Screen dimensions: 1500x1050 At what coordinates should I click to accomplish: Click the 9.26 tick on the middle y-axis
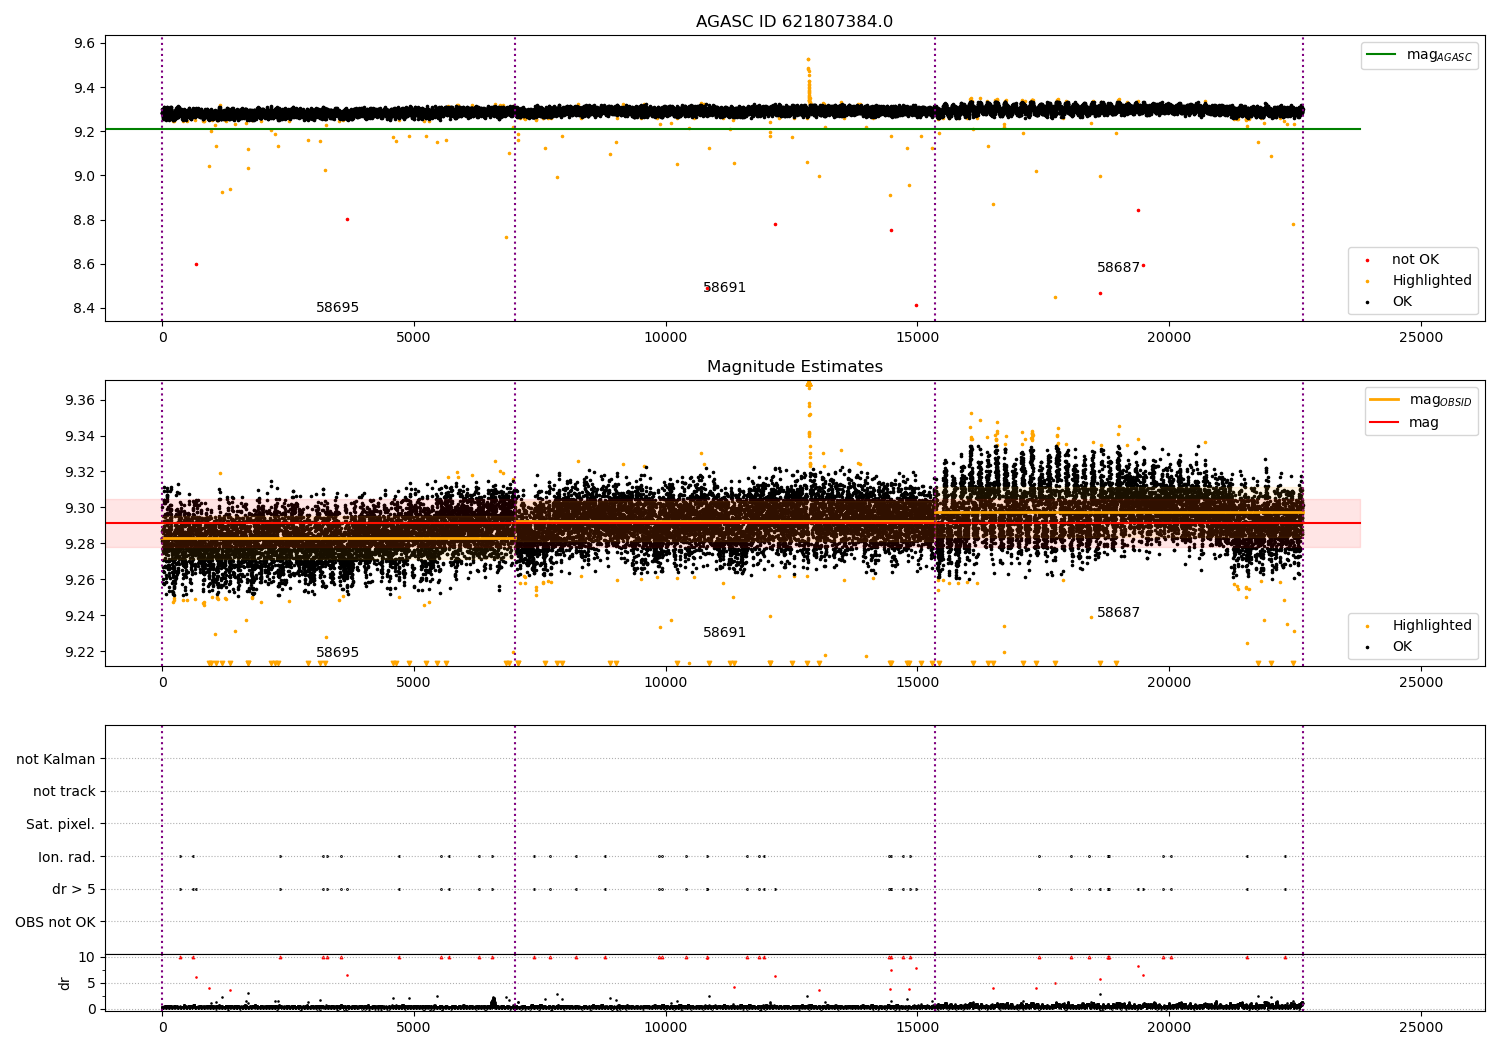tap(80, 581)
